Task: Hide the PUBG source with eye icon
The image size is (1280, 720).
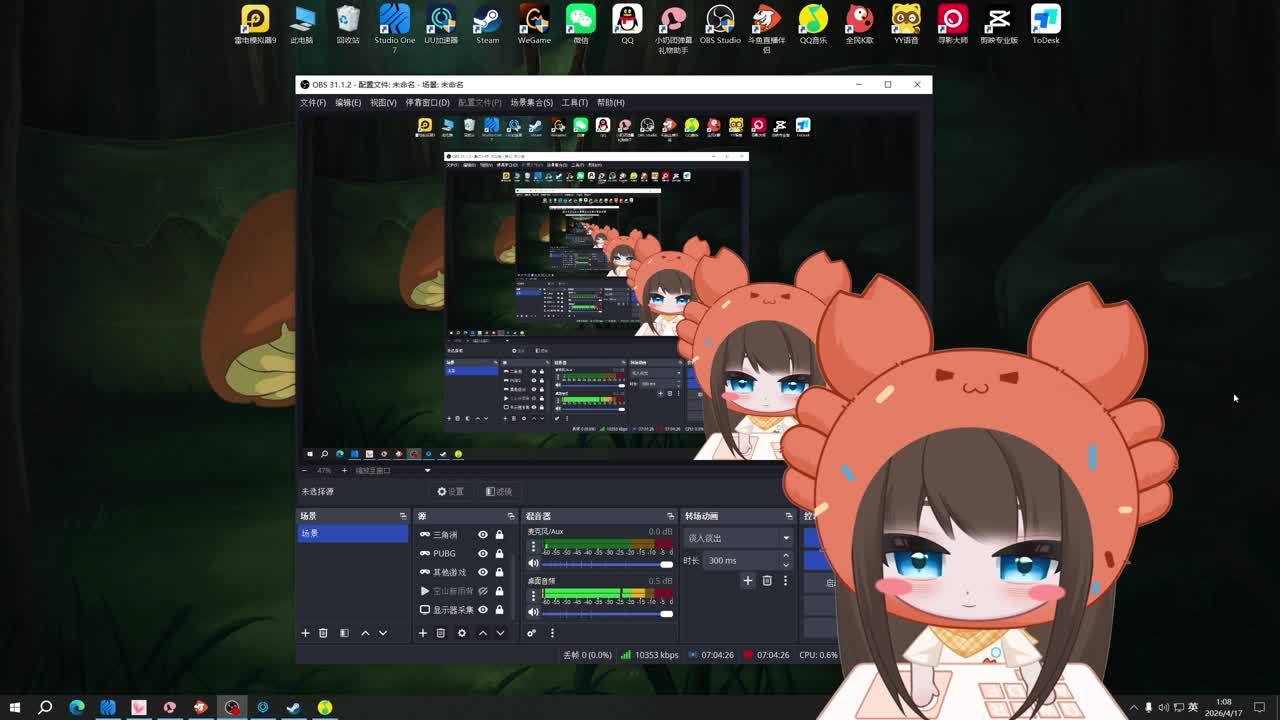Action: pyautogui.click(x=483, y=553)
